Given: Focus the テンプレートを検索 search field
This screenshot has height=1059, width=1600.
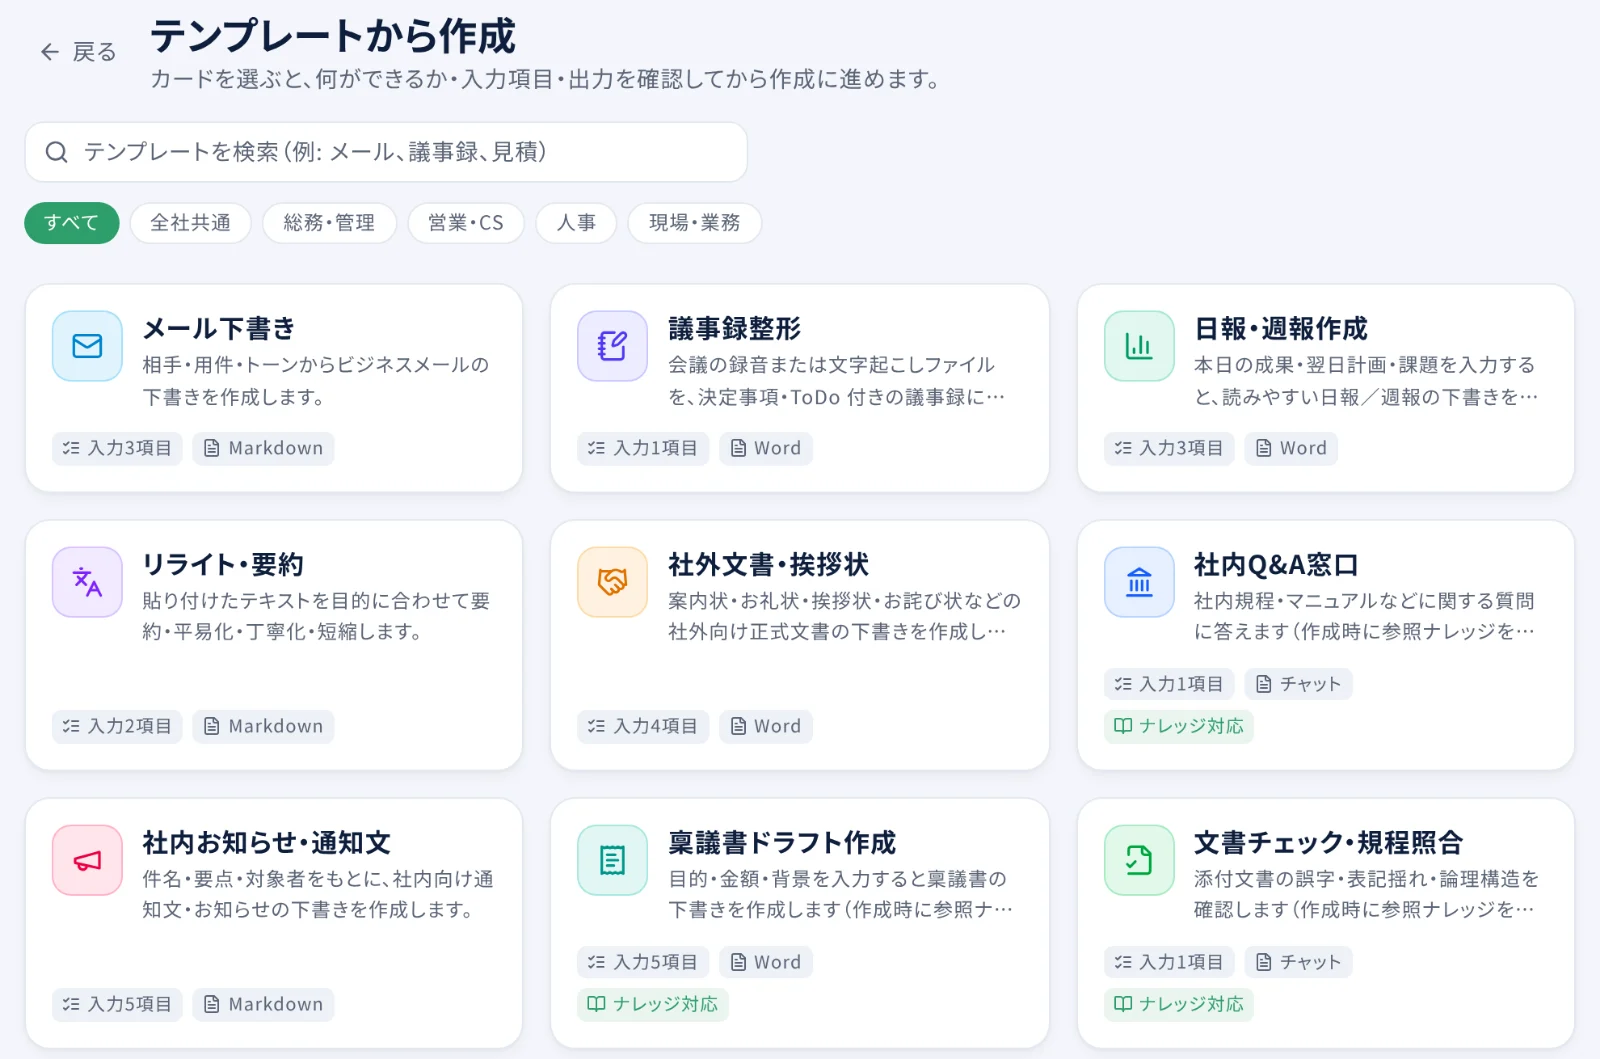Looking at the screenshot, I should [x=386, y=152].
